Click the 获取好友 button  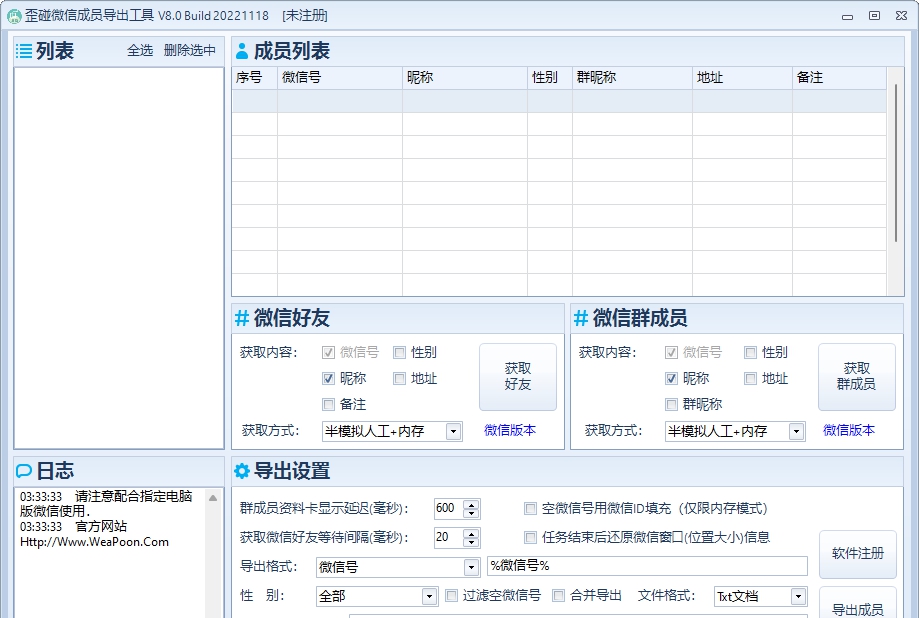pyautogui.click(x=518, y=377)
